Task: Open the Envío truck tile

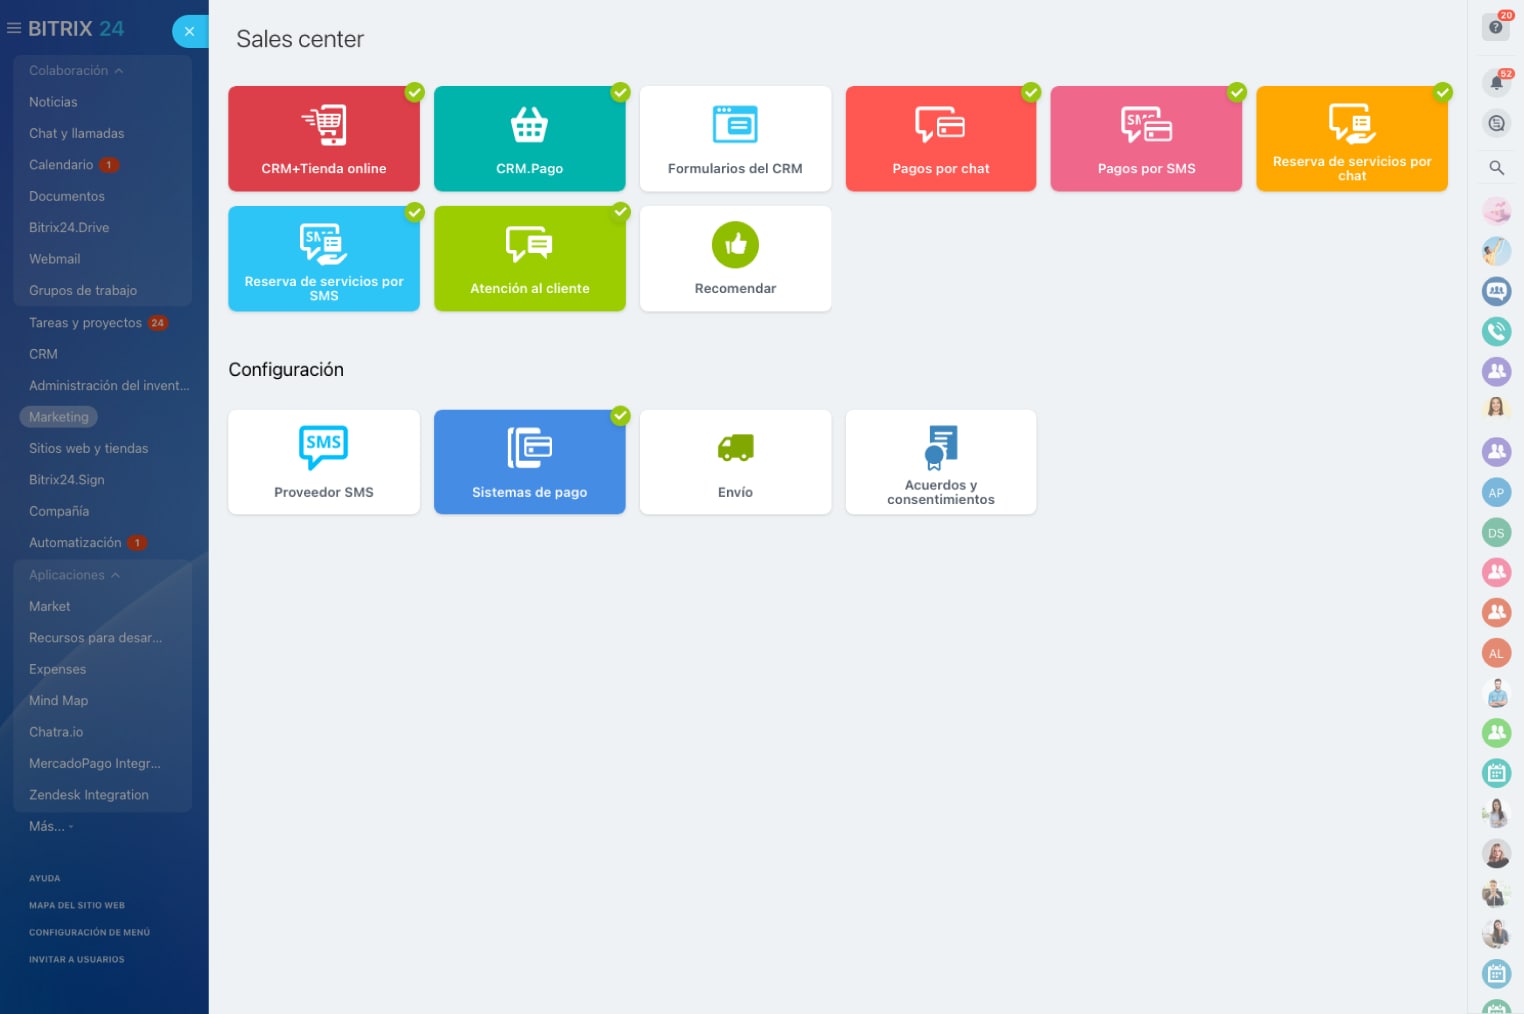Action: pos(735,462)
